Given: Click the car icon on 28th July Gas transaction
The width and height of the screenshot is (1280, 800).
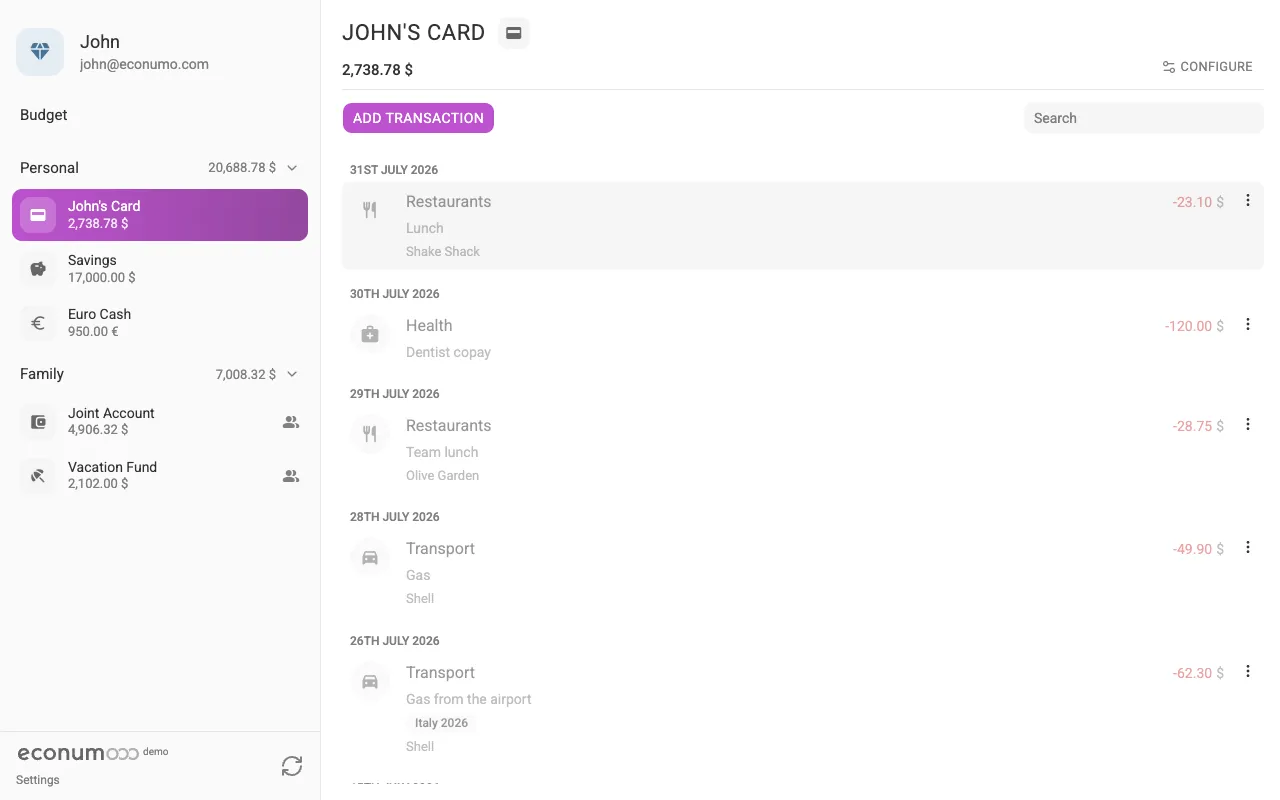Looking at the screenshot, I should pos(370,557).
